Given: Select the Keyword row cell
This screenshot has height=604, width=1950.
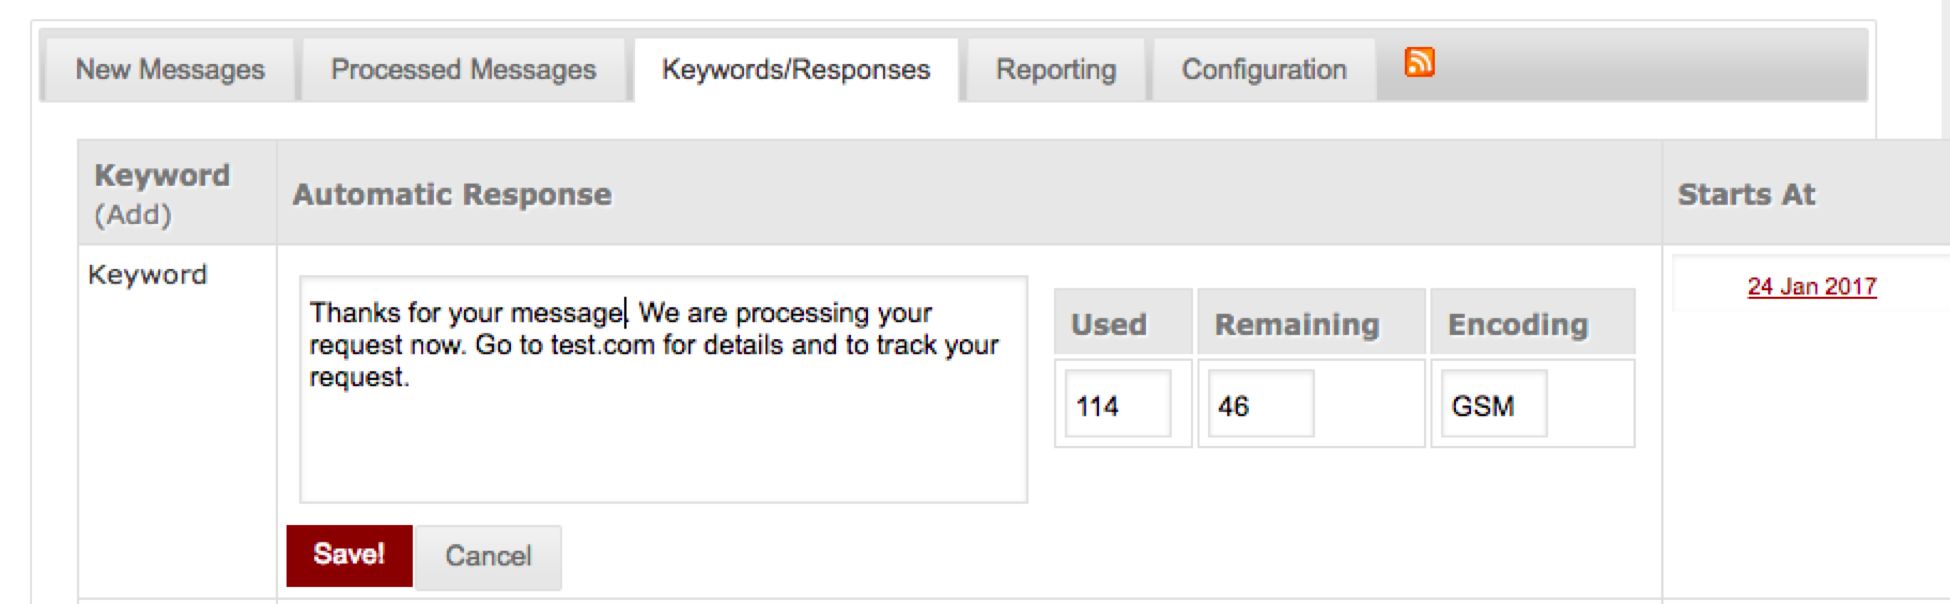Looking at the screenshot, I should pyautogui.click(x=148, y=275).
